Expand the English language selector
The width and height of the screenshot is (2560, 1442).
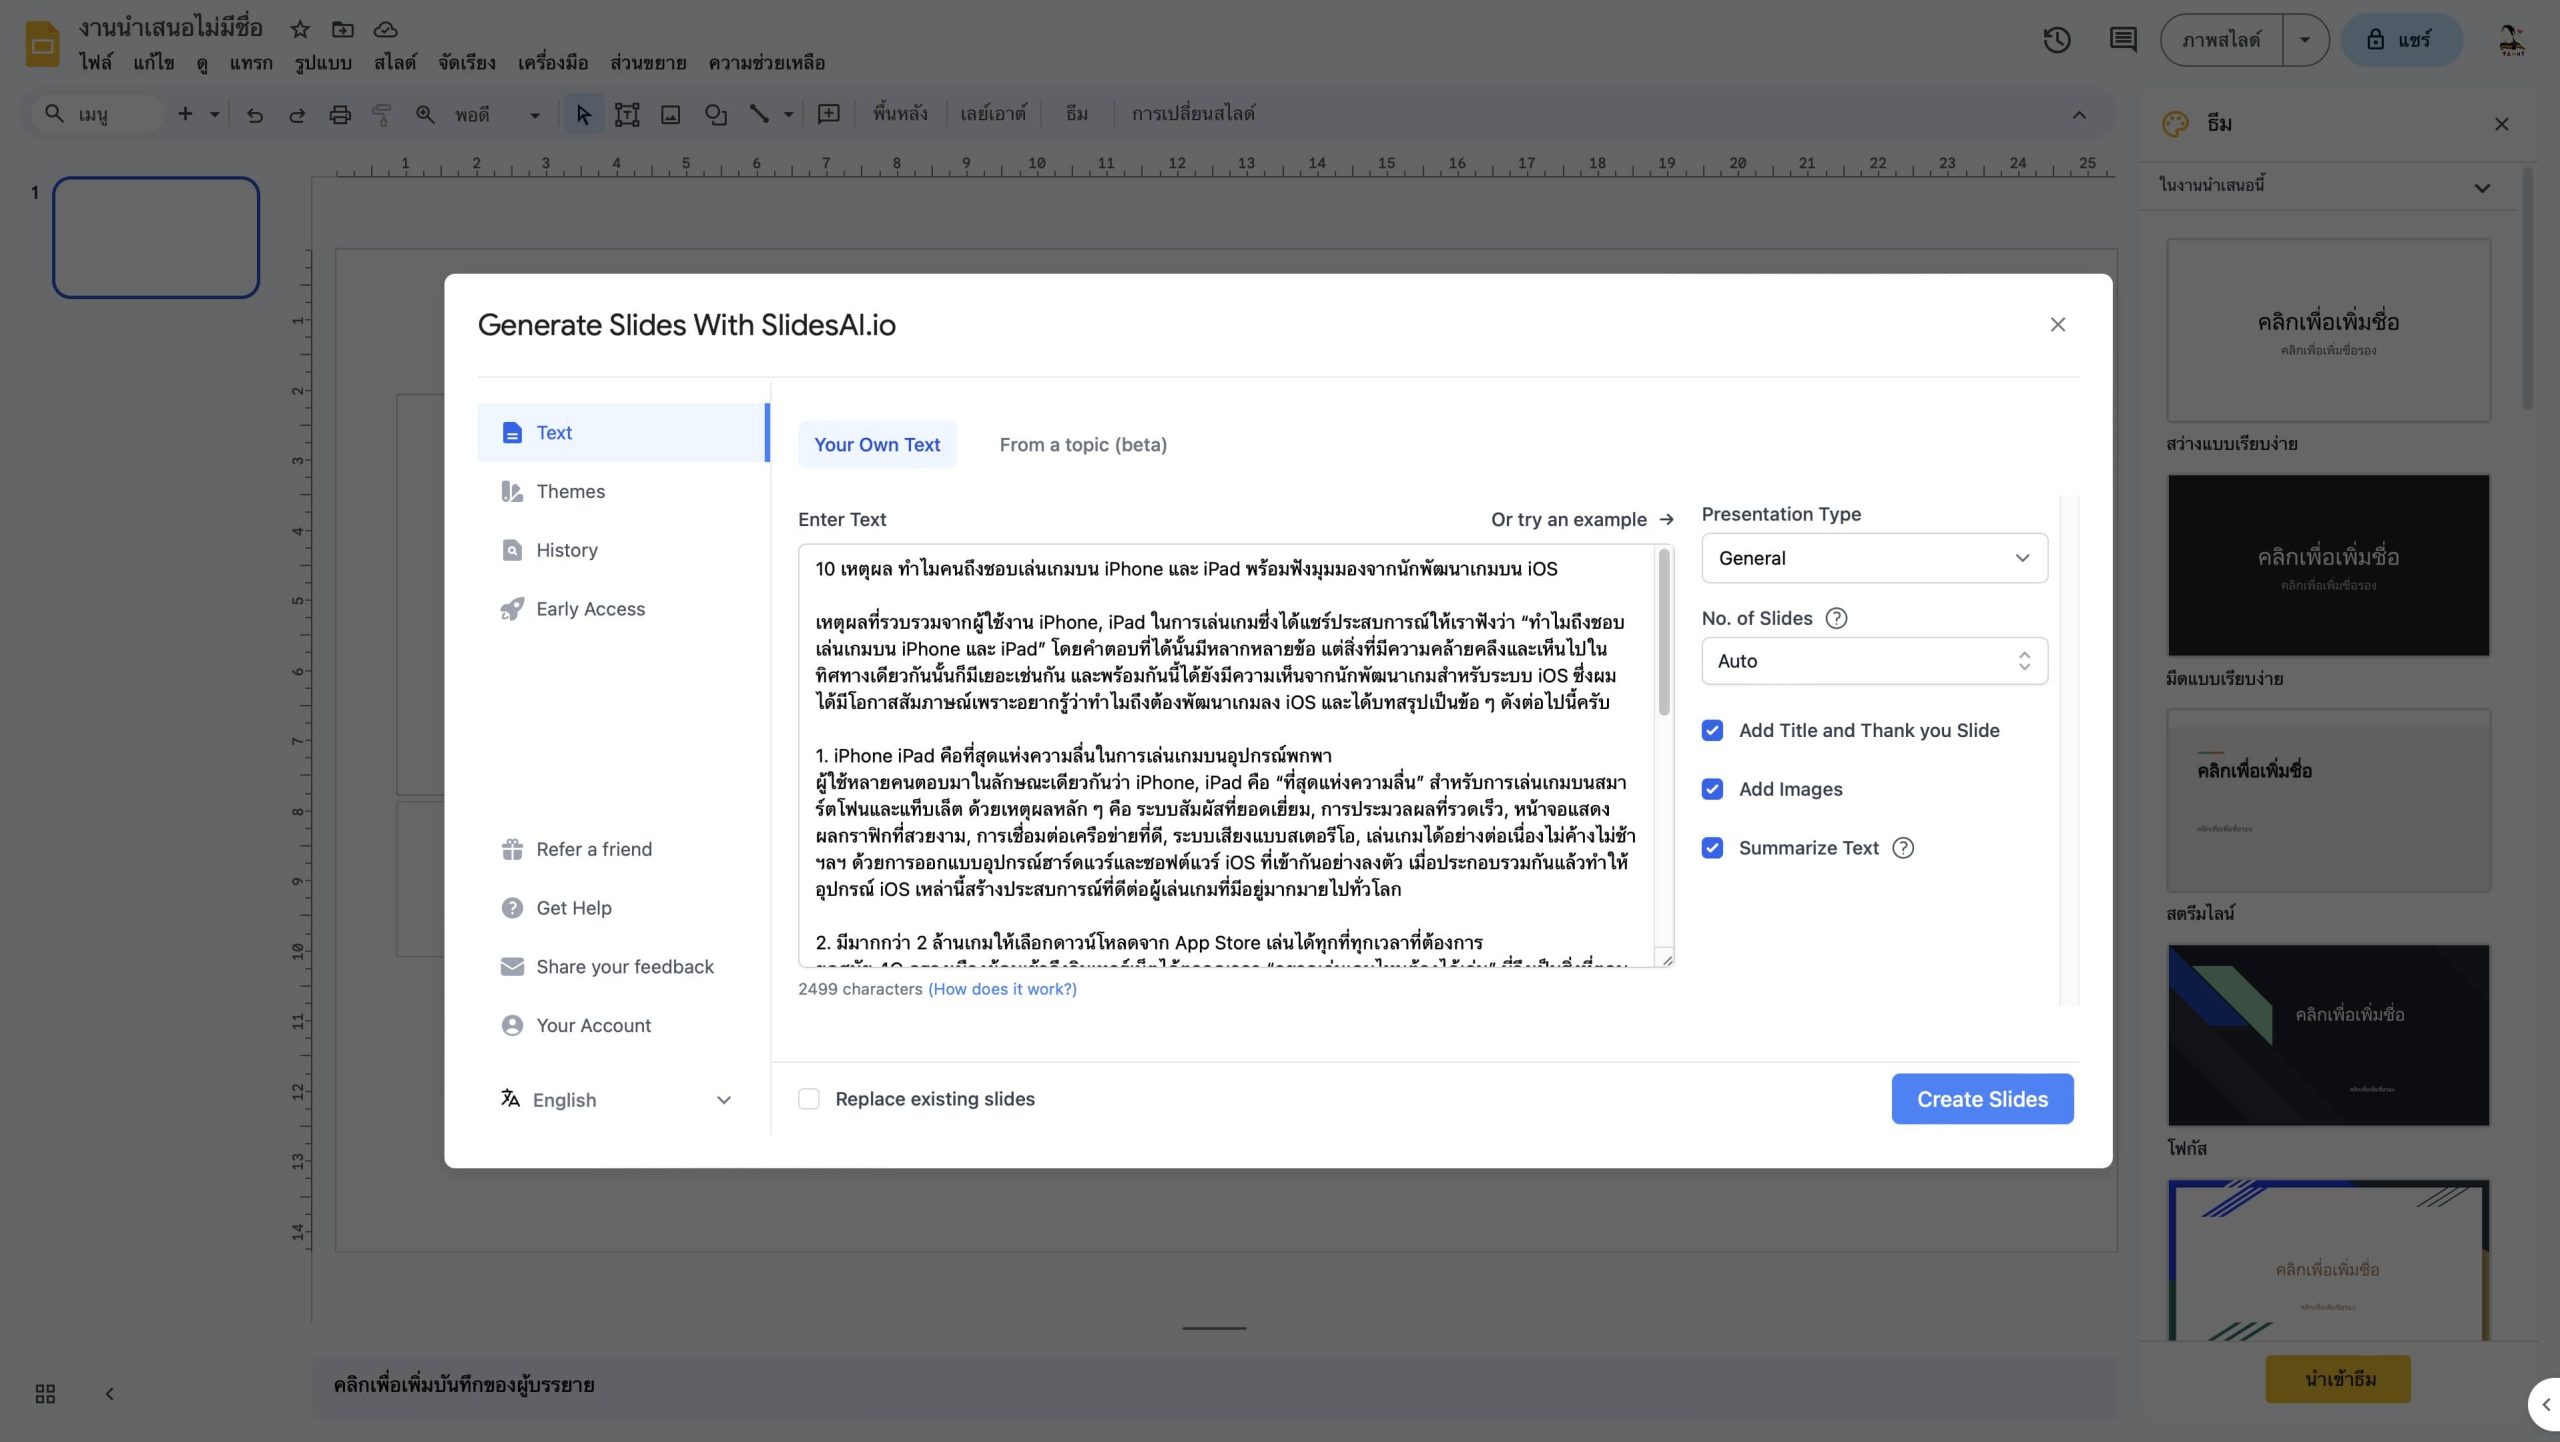click(x=723, y=1099)
